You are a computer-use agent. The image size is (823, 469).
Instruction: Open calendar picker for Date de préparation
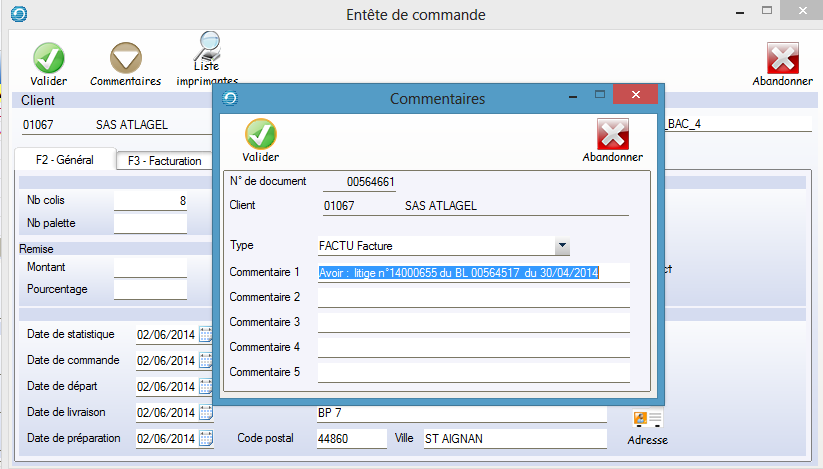click(x=207, y=438)
